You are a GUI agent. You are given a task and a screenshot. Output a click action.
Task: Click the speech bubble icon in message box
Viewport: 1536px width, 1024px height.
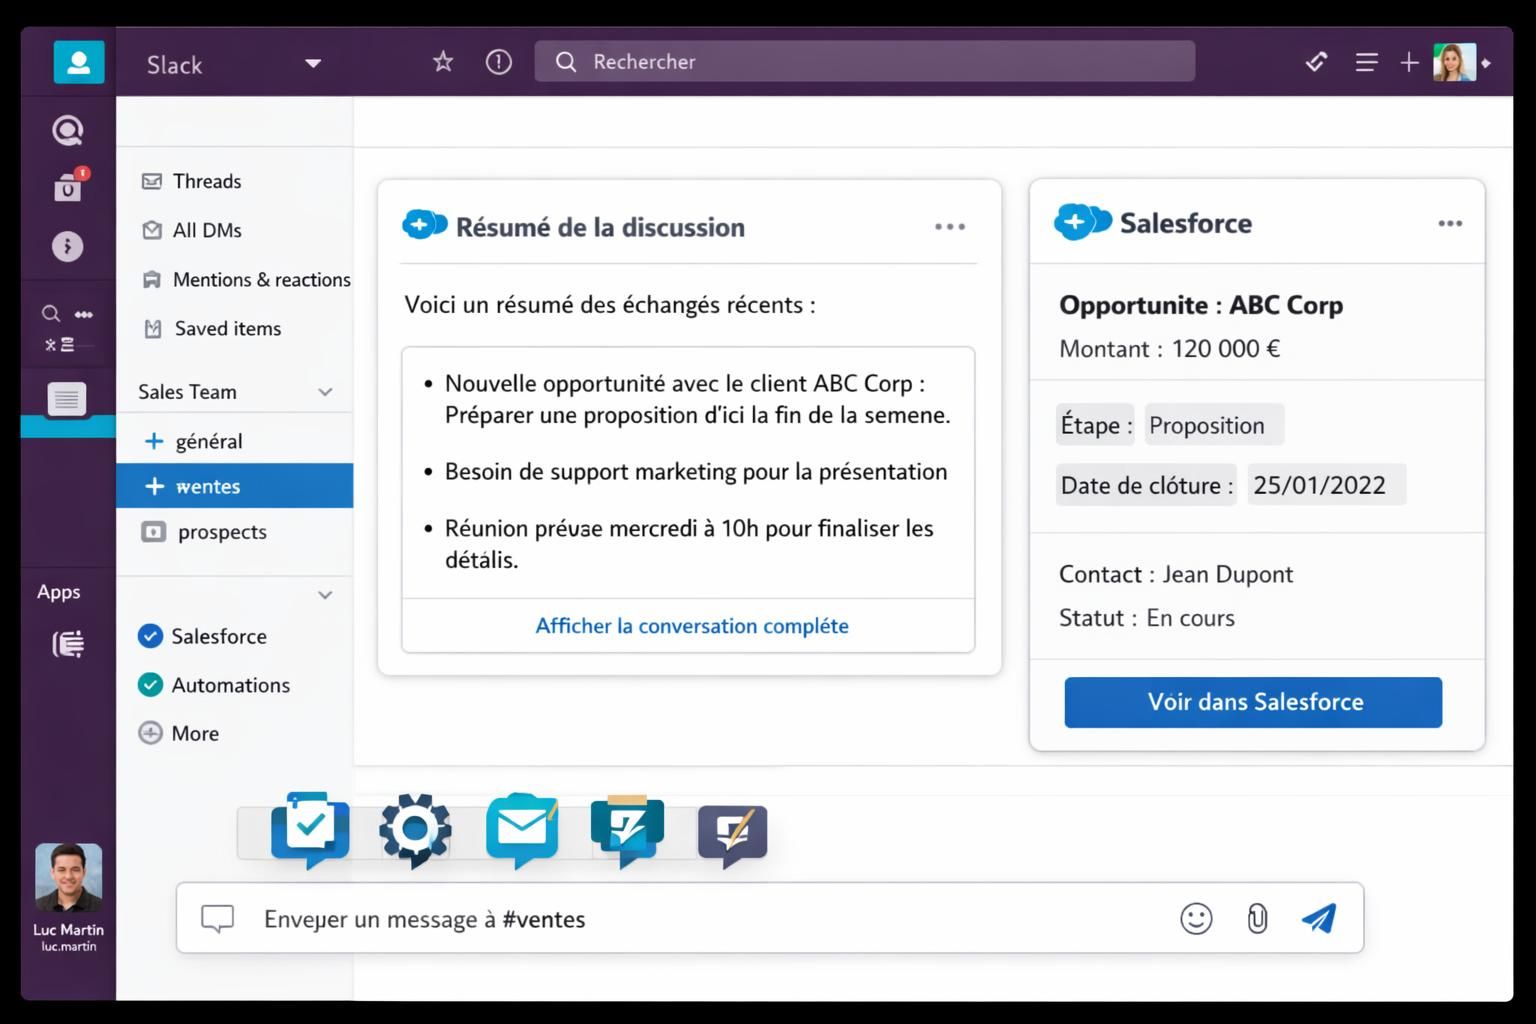click(217, 918)
